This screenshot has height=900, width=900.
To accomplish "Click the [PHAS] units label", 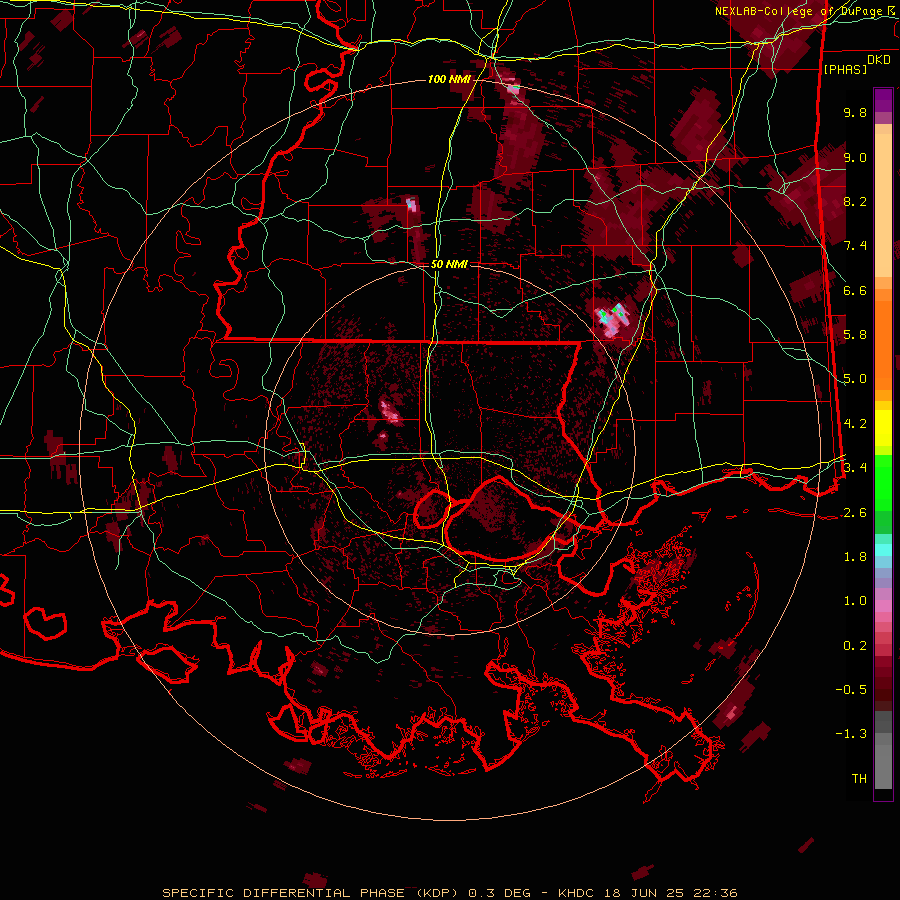I will 845,70.
